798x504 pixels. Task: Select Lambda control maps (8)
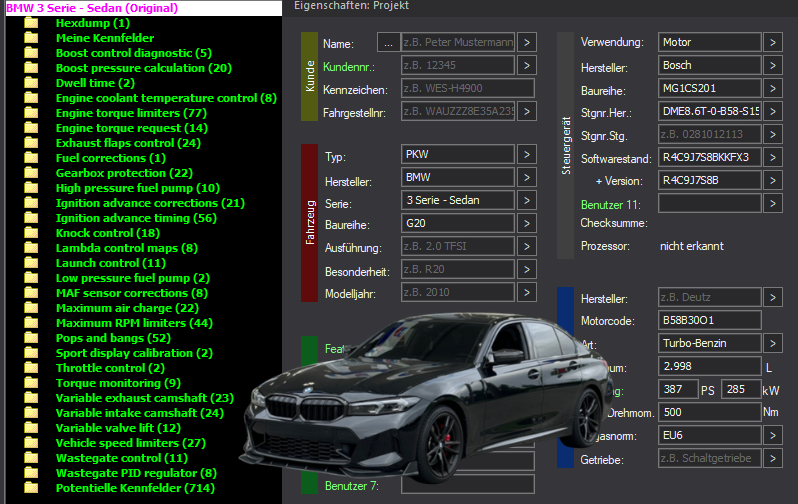point(127,248)
